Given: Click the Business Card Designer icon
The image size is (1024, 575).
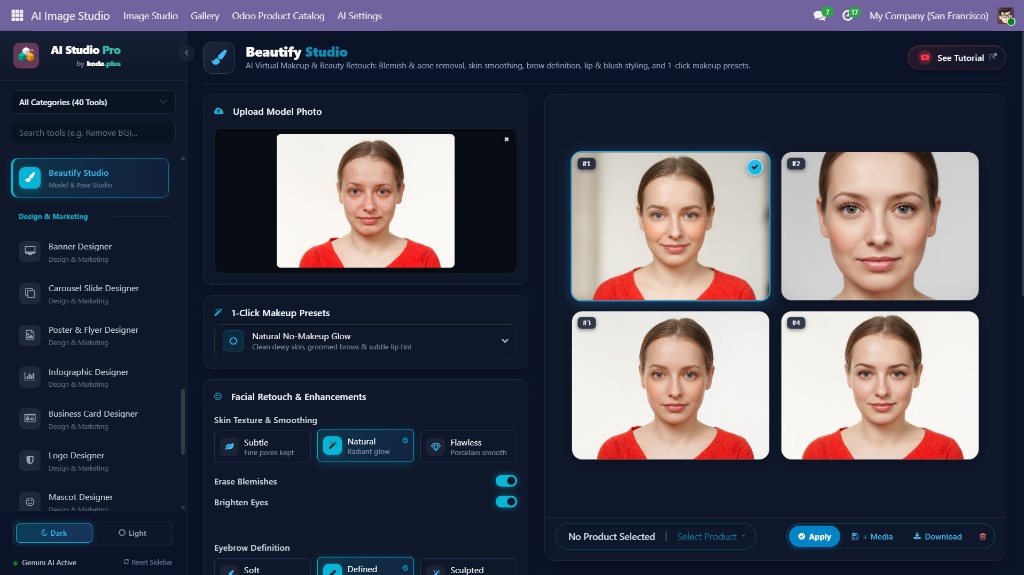Looking at the screenshot, I should pos(30,418).
